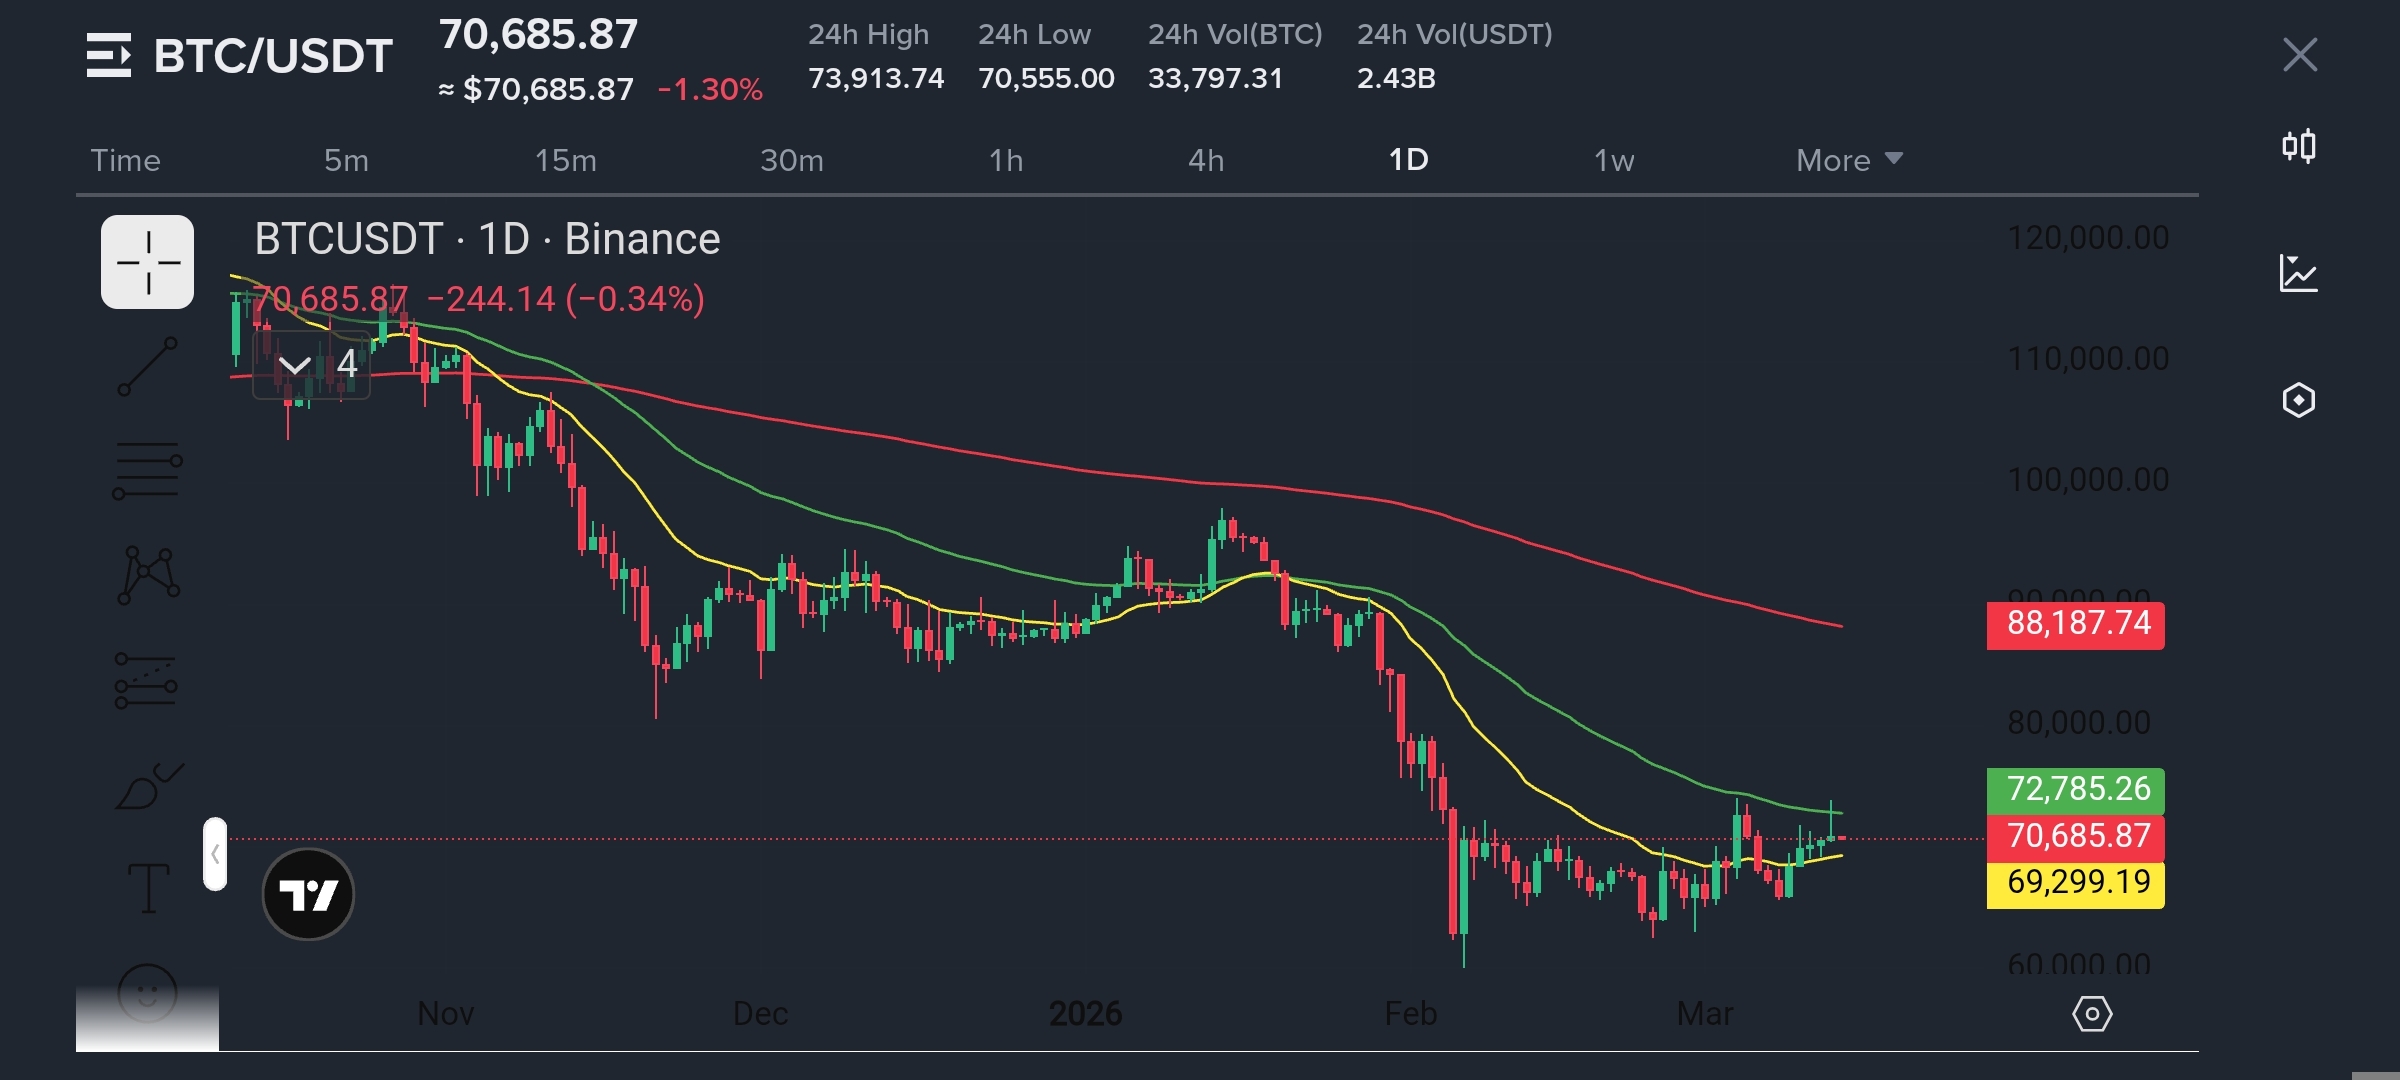Image resolution: width=2400 pixels, height=1080 pixels.
Task: Click the left drawing panel collapse handle
Action: (215, 854)
